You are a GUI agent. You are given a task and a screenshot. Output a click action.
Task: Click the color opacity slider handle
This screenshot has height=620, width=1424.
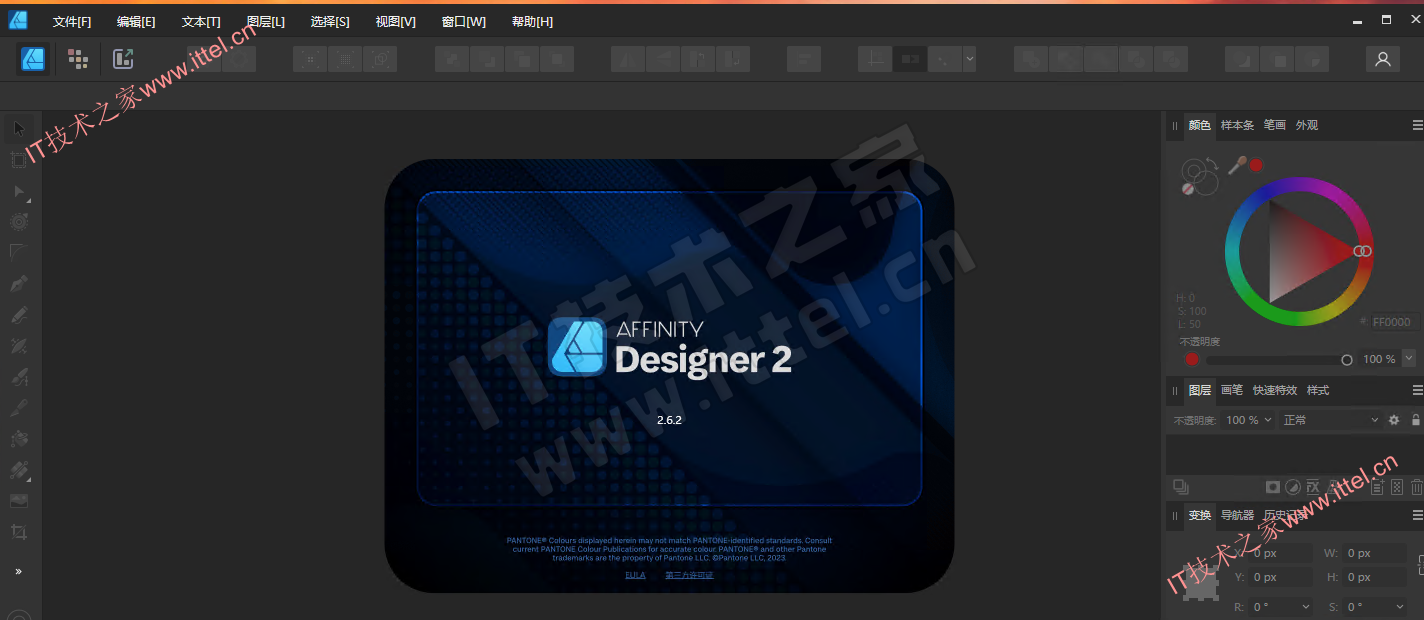[1347, 359]
